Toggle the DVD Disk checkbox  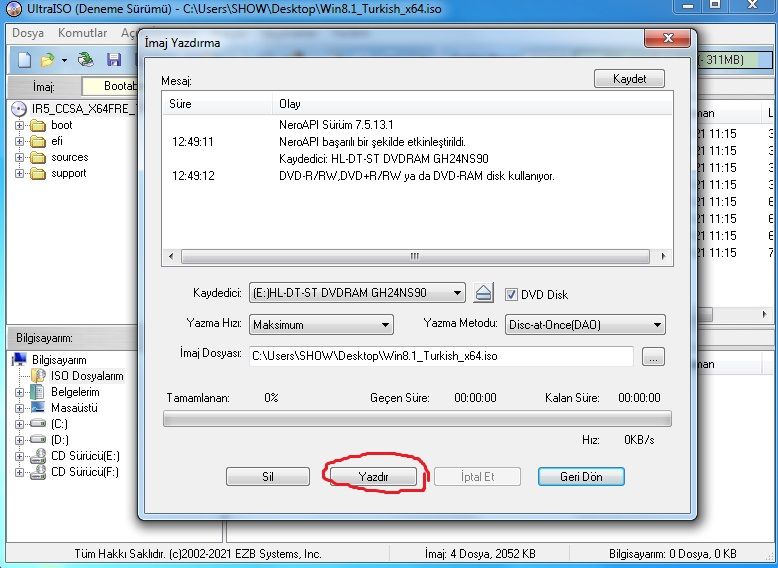[511, 294]
